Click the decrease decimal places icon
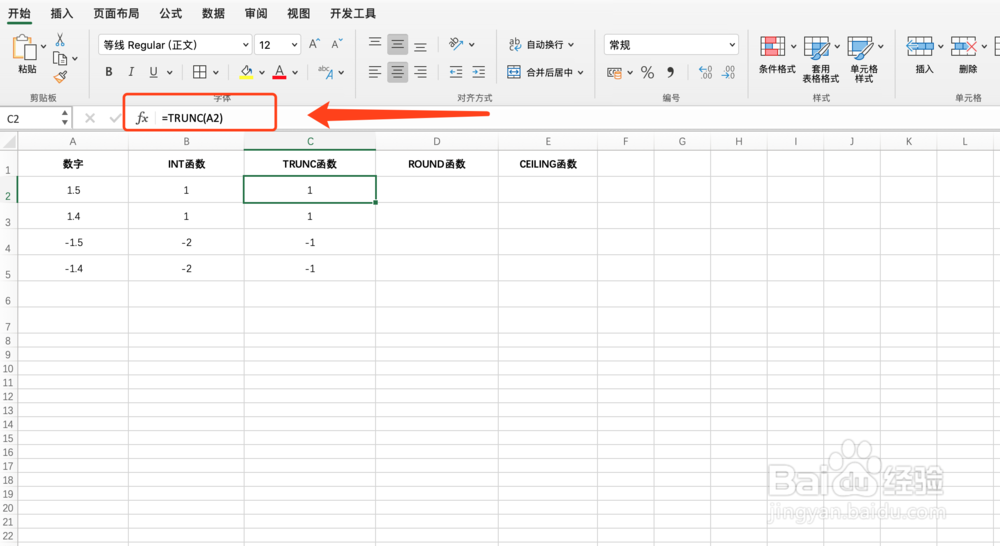Image resolution: width=1000 pixels, height=546 pixels. coord(728,72)
